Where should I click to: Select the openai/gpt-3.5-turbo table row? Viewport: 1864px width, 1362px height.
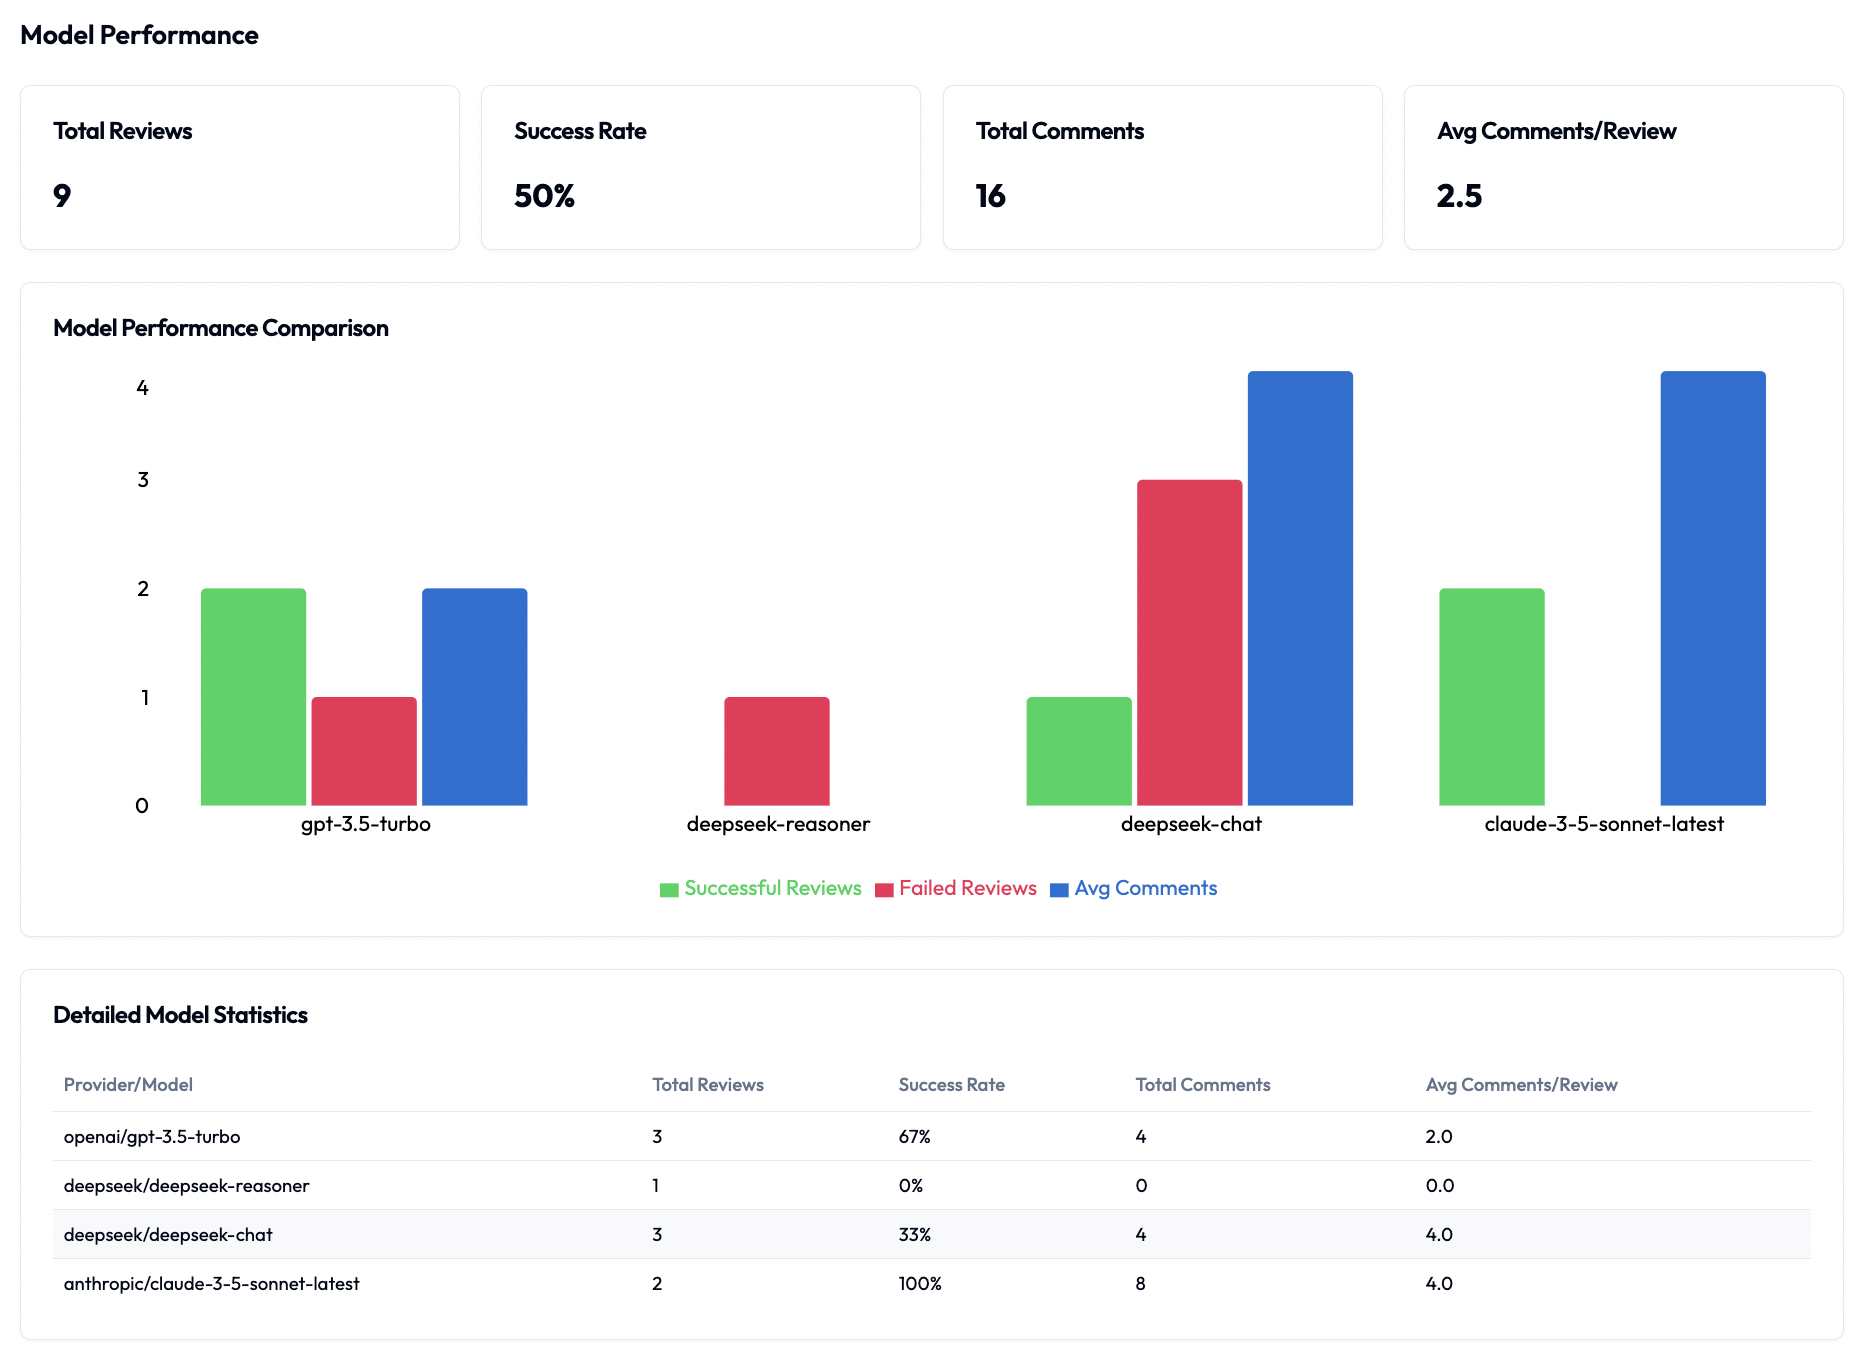pos(932,1136)
